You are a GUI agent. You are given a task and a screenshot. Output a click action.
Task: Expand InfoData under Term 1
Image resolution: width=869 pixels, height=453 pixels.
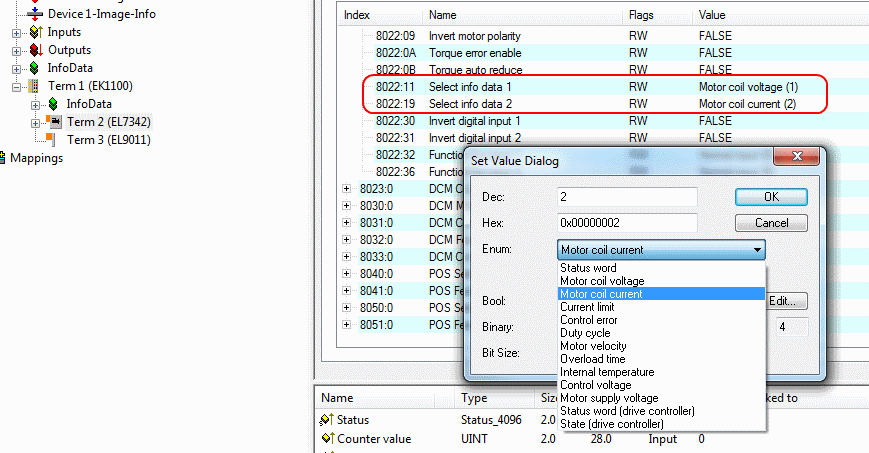coord(35,105)
